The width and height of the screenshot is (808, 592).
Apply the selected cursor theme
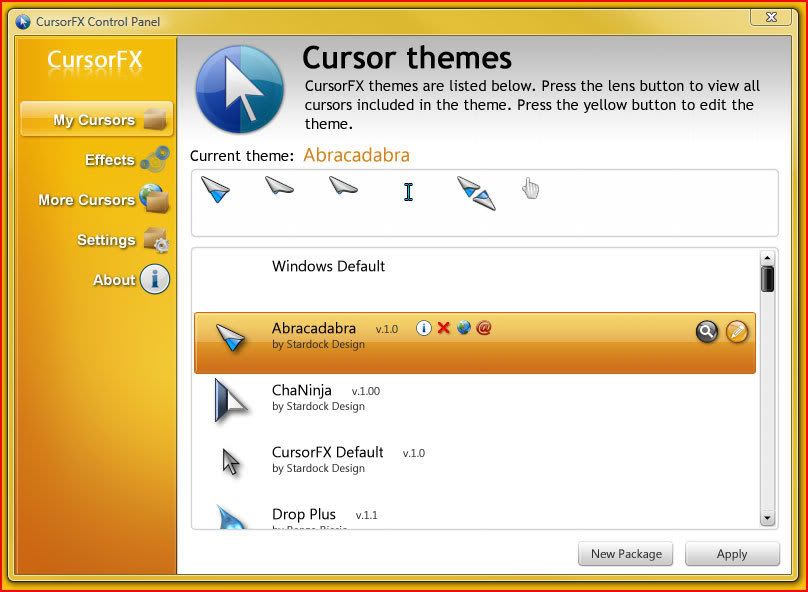click(732, 554)
